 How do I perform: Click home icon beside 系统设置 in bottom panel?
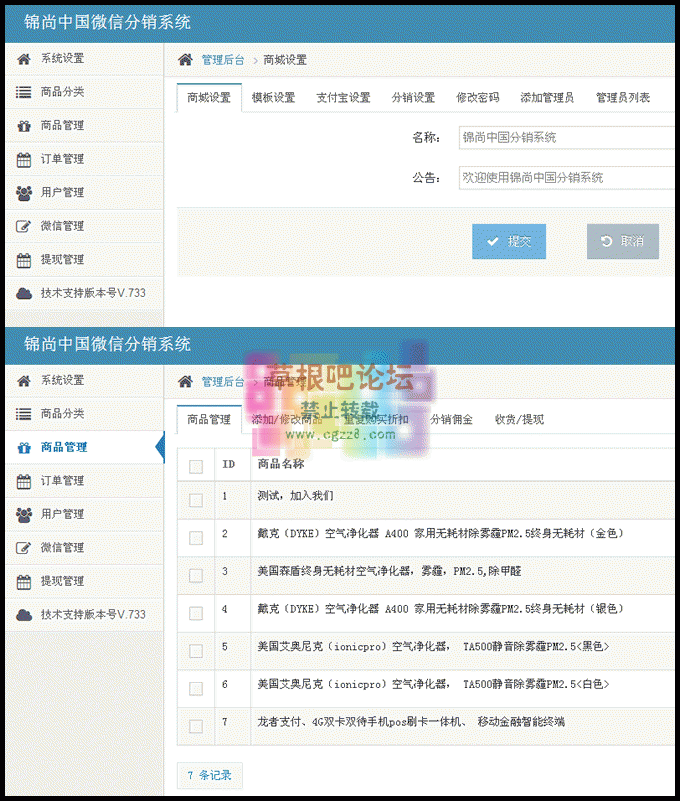[x=24, y=381]
